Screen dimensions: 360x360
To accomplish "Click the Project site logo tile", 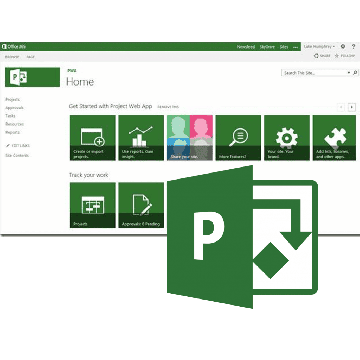I will pyautogui.click(x=32, y=77).
